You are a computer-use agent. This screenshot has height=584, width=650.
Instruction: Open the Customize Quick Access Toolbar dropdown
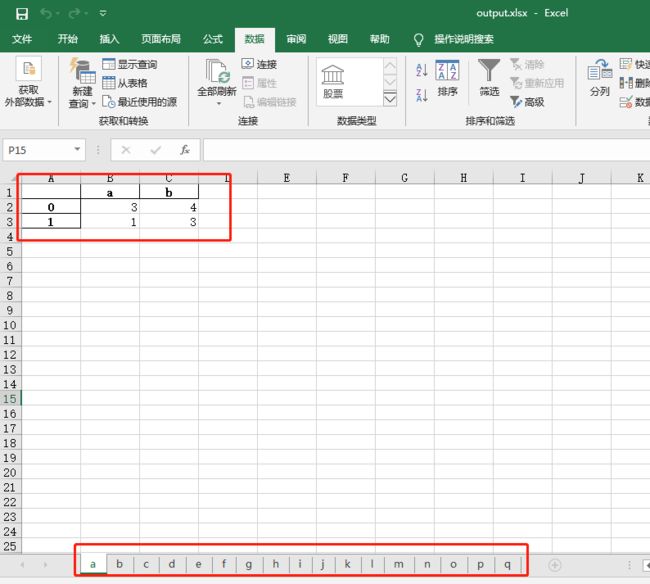click(x=103, y=14)
